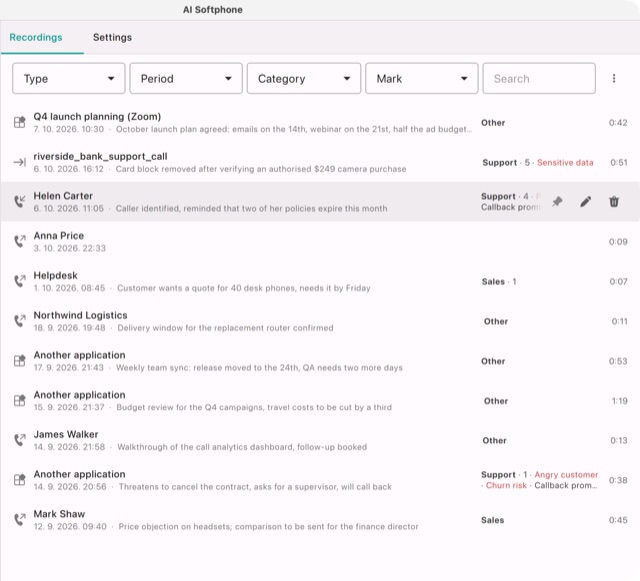Image resolution: width=640 pixels, height=581 pixels.
Task: Click the Sales · 1 category on Helpdesk
Action: [499, 282]
